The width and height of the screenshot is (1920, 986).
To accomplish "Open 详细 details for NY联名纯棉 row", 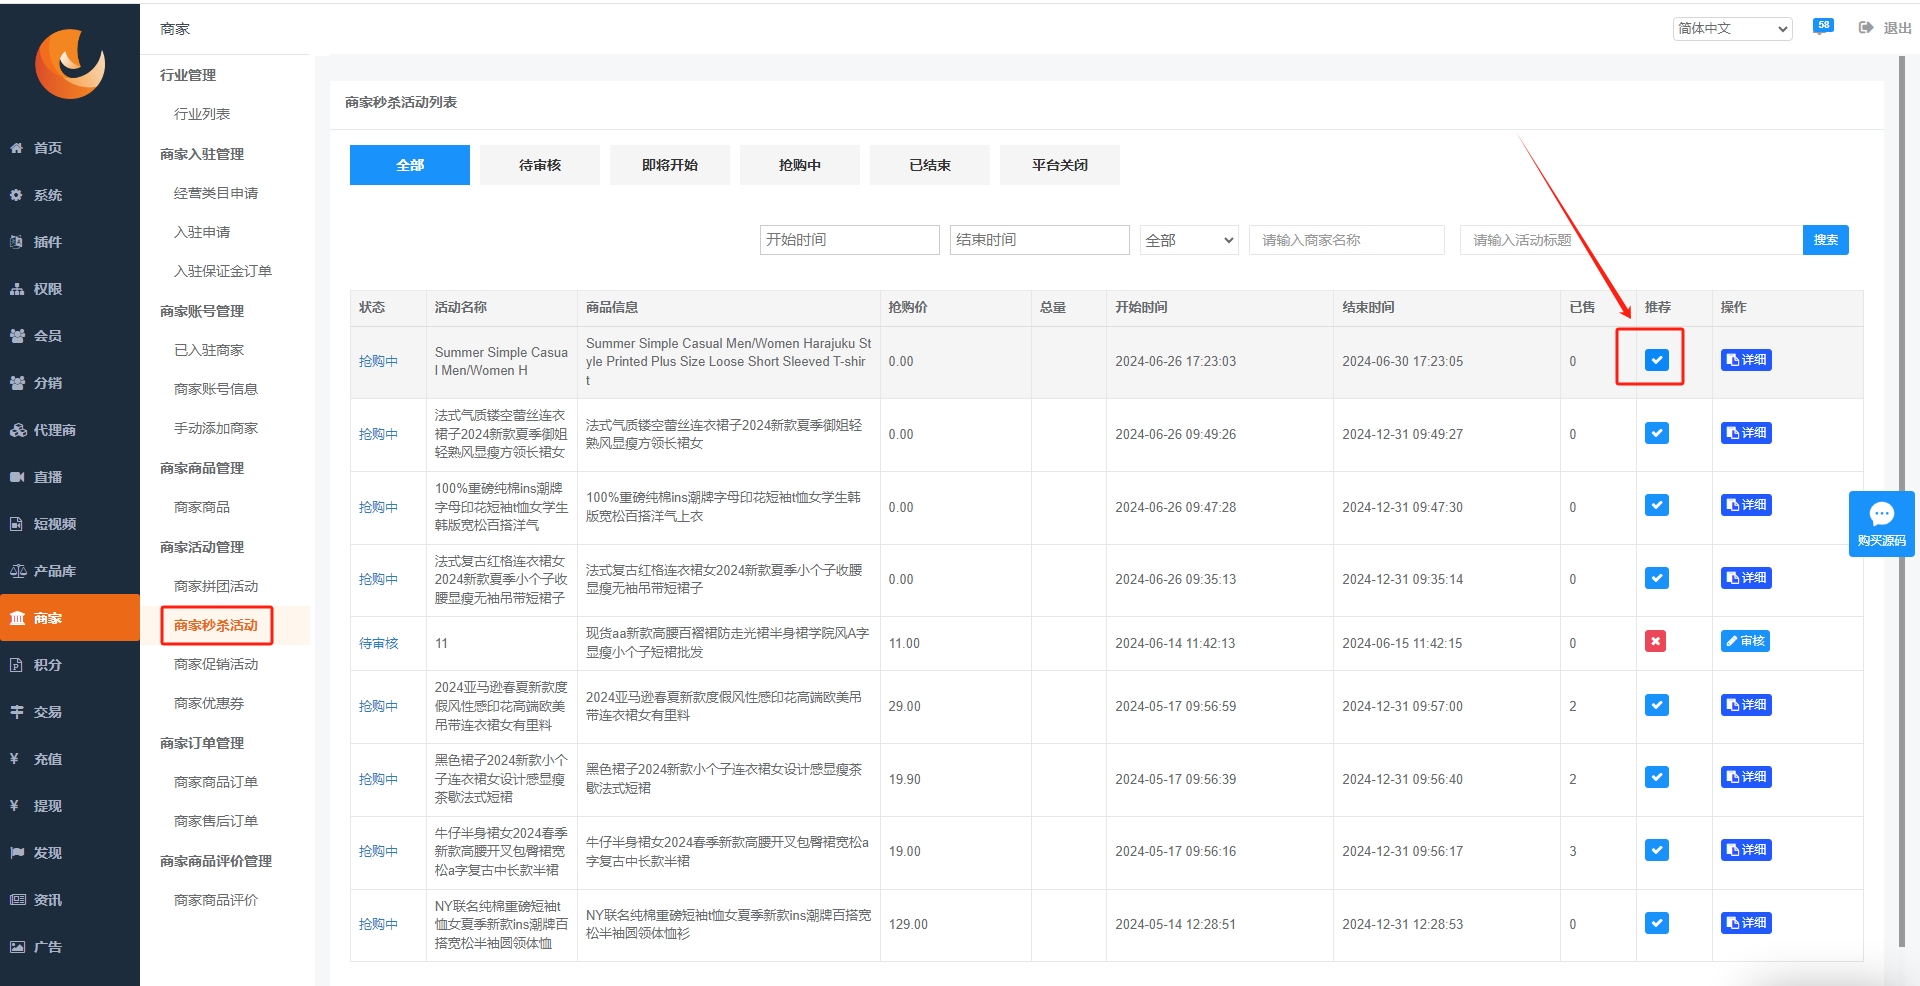I will [x=1746, y=923].
